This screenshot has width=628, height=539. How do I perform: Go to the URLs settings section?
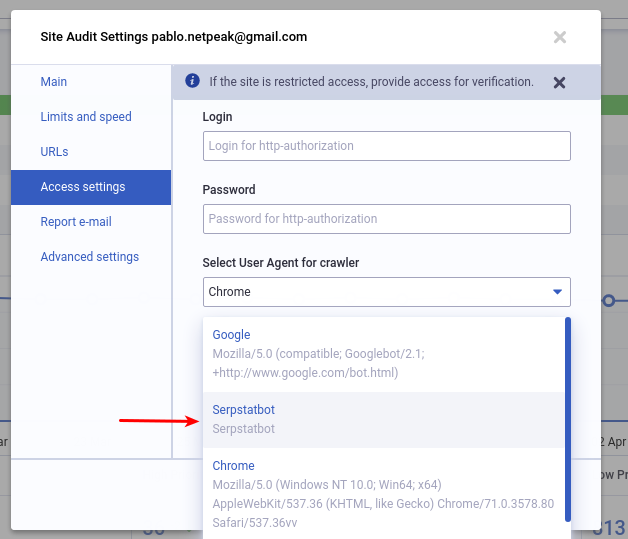54,152
